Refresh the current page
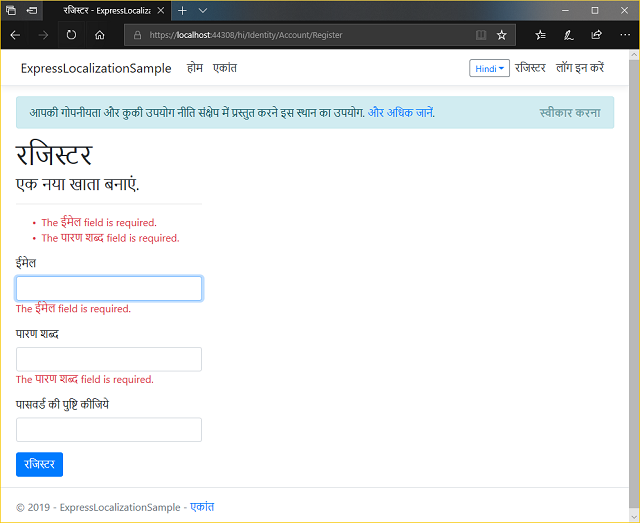Image resolution: width=640 pixels, height=523 pixels. point(71,34)
